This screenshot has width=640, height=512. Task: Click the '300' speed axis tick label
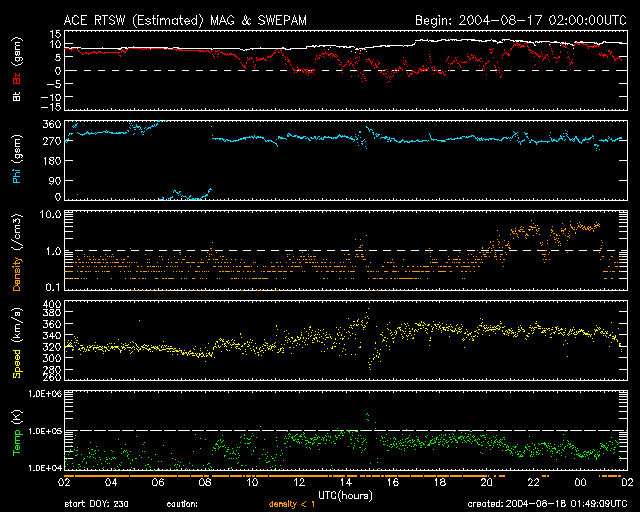[x=52, y=358]
